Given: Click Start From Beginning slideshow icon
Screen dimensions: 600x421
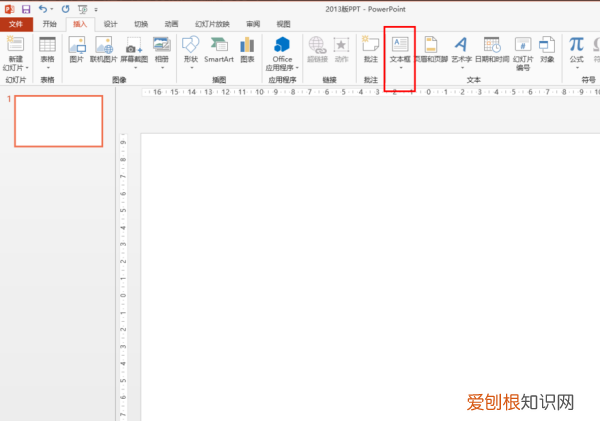Looking at the screenshot, I should coord(82,9).
